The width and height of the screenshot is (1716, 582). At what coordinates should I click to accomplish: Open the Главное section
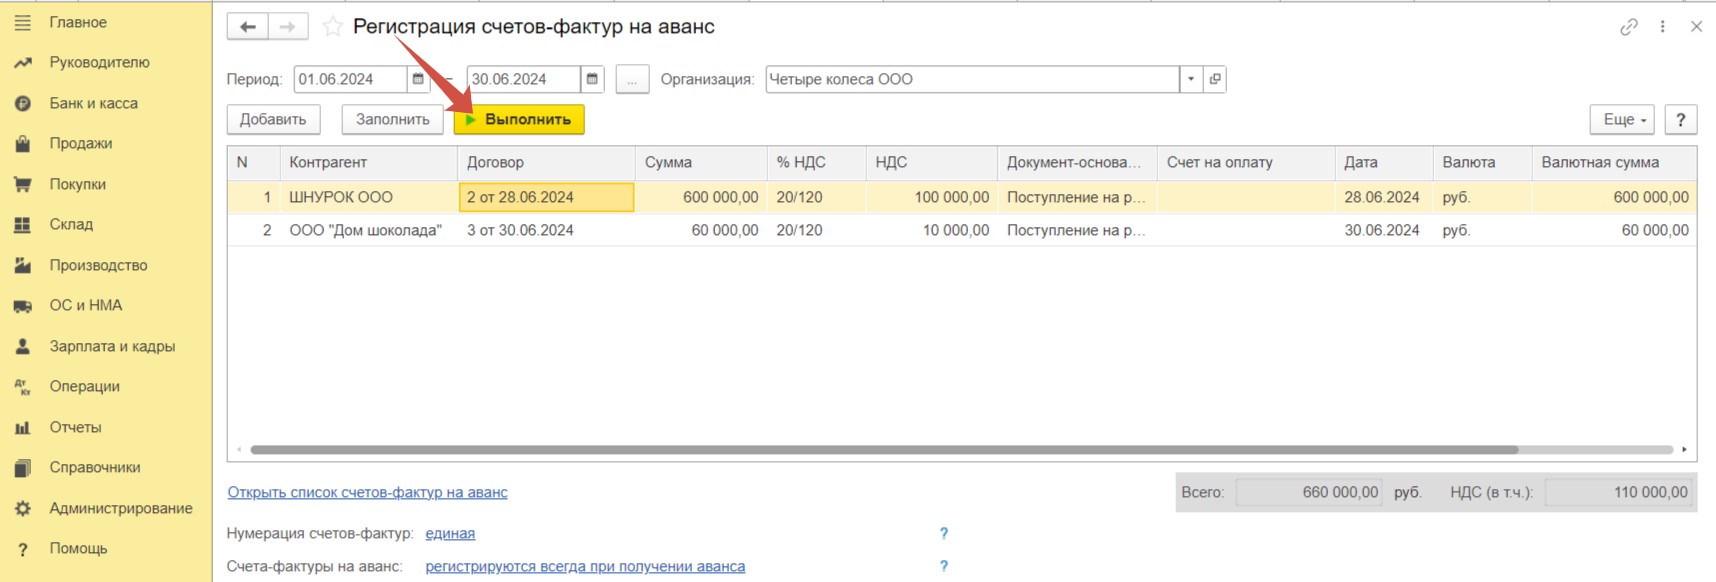(78, 22)
